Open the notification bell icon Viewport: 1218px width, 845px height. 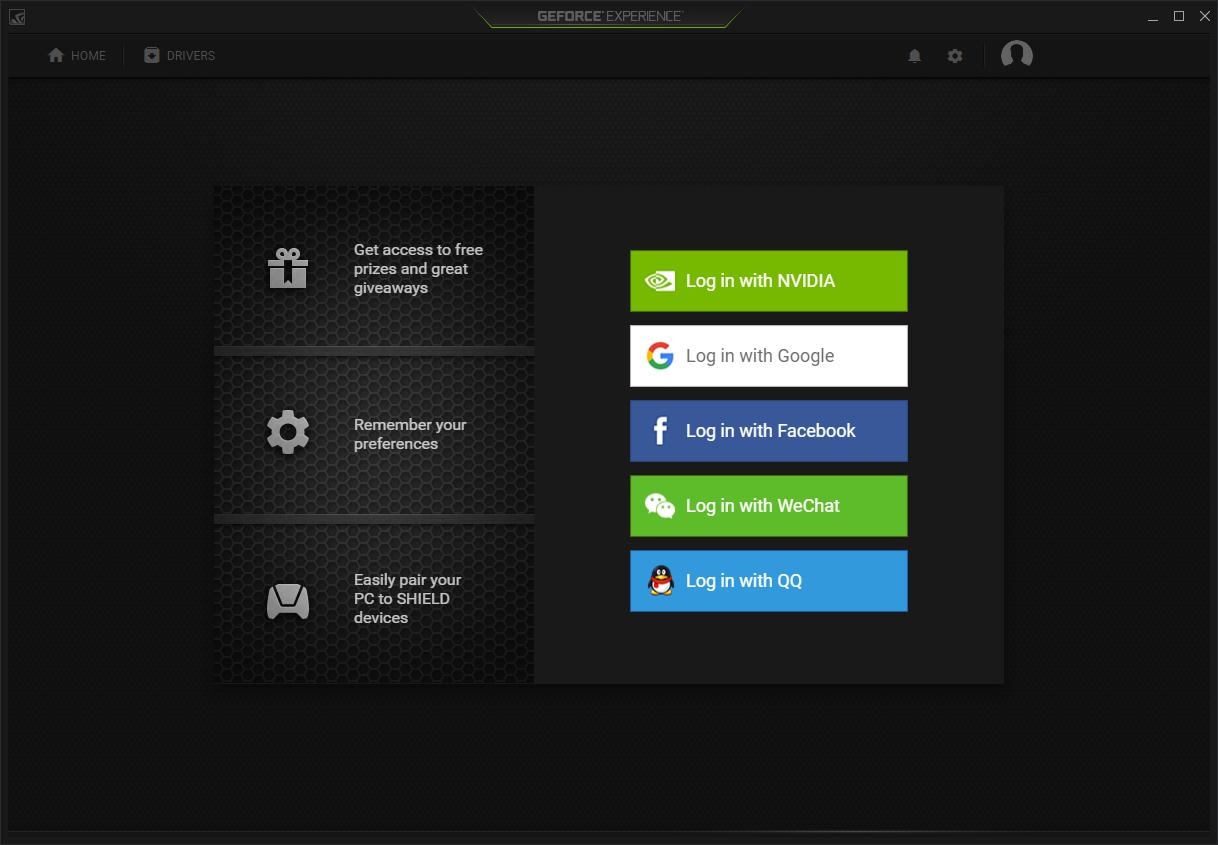(914, 55)
